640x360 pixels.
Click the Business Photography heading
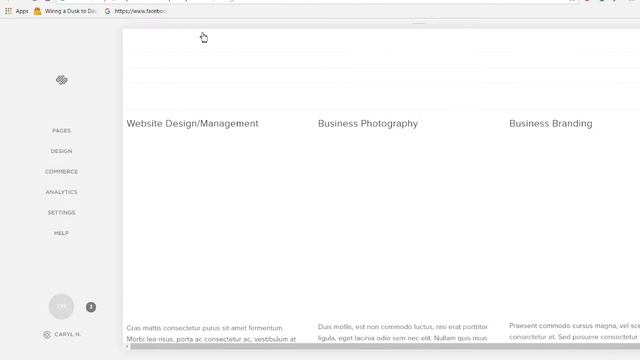(x=368, y=124)
